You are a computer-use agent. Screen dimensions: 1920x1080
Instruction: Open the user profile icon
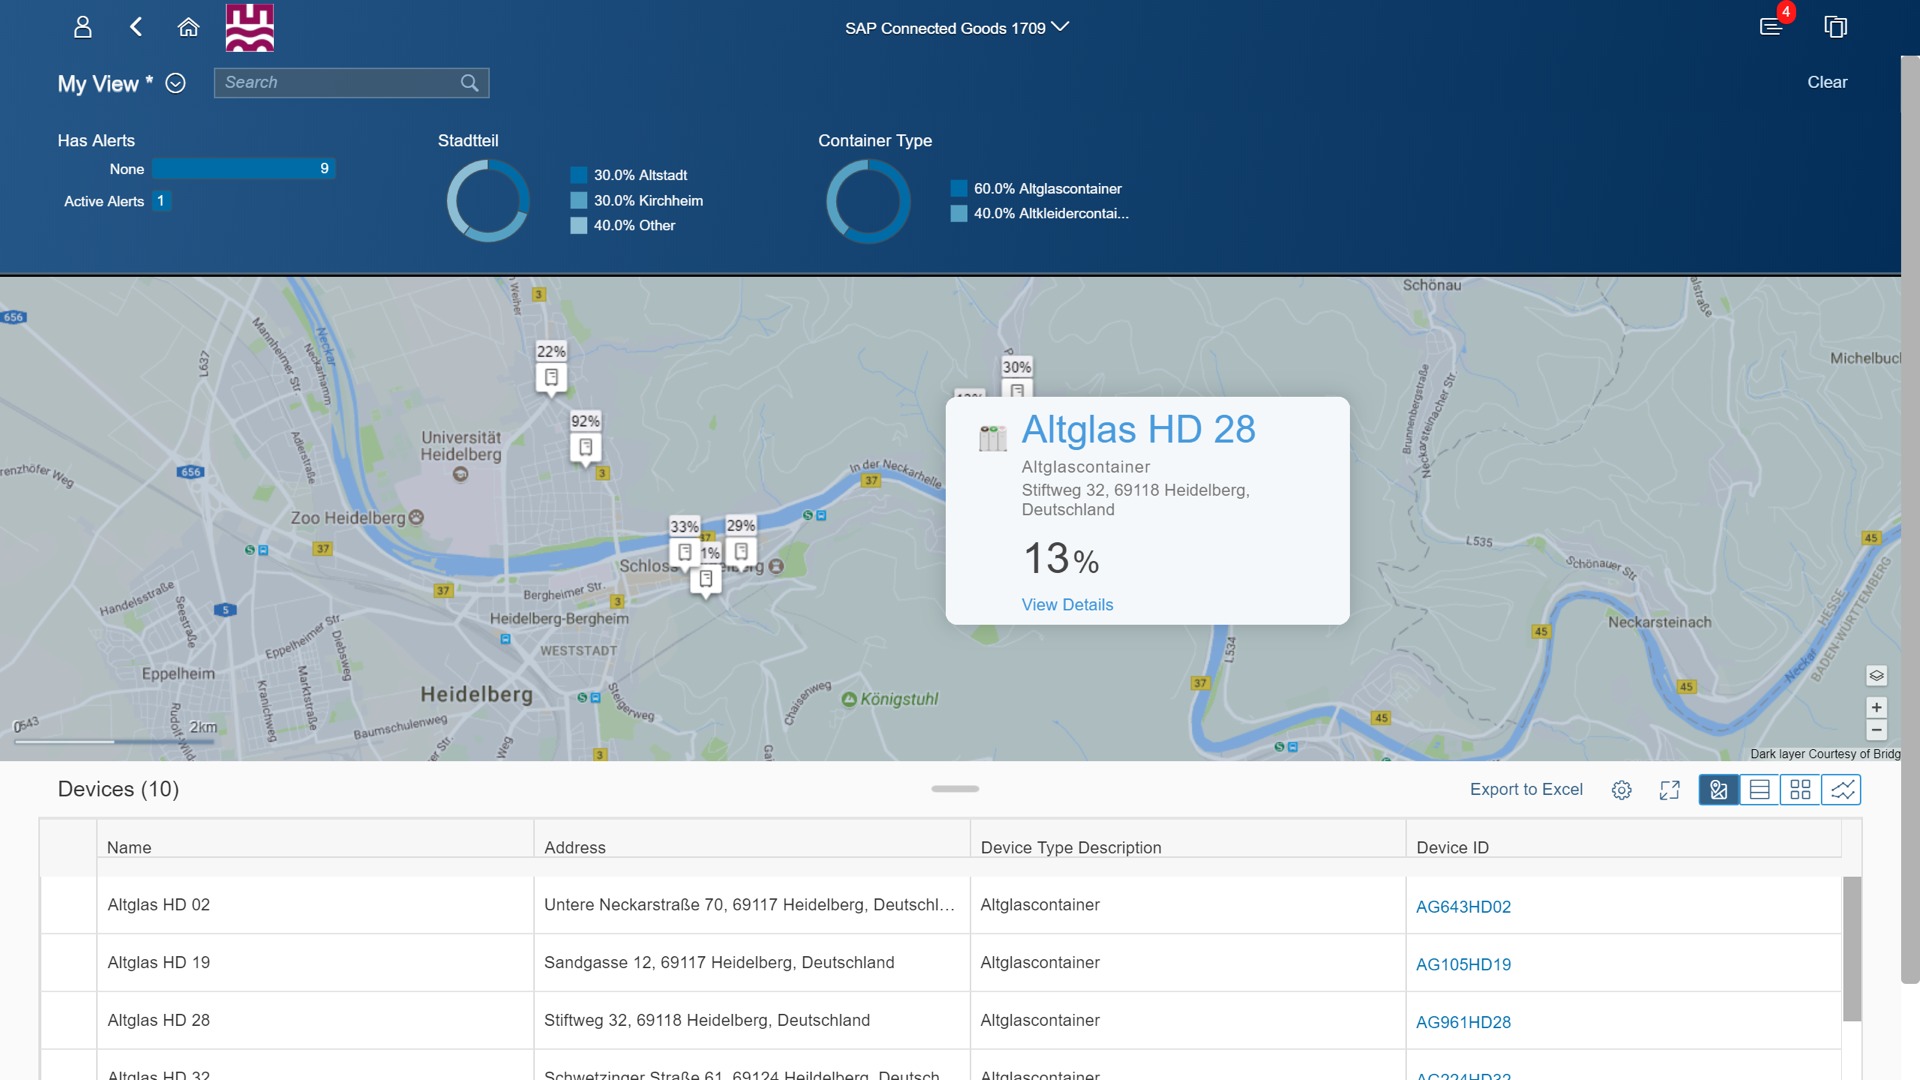tap(83, 27)
